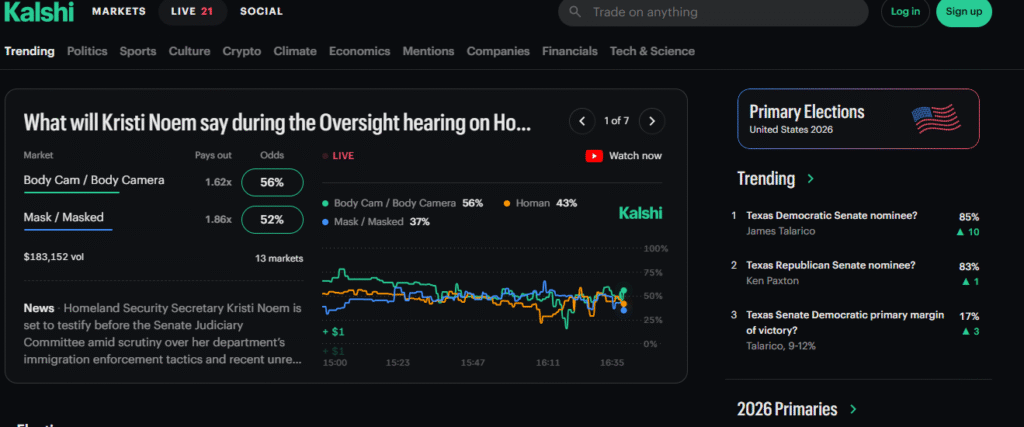Click the 17% value for Talarico, 9-12%
The width and height of the screenshot is (1024, 427).
coord(968,316)
